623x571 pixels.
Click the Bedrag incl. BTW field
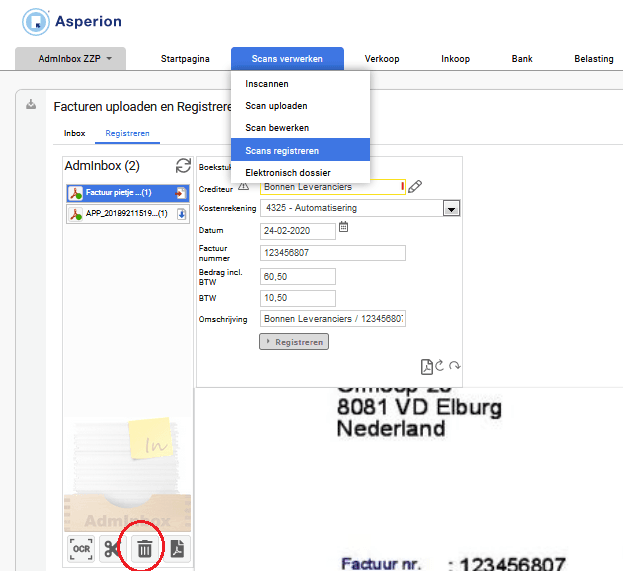pos(298,277)
